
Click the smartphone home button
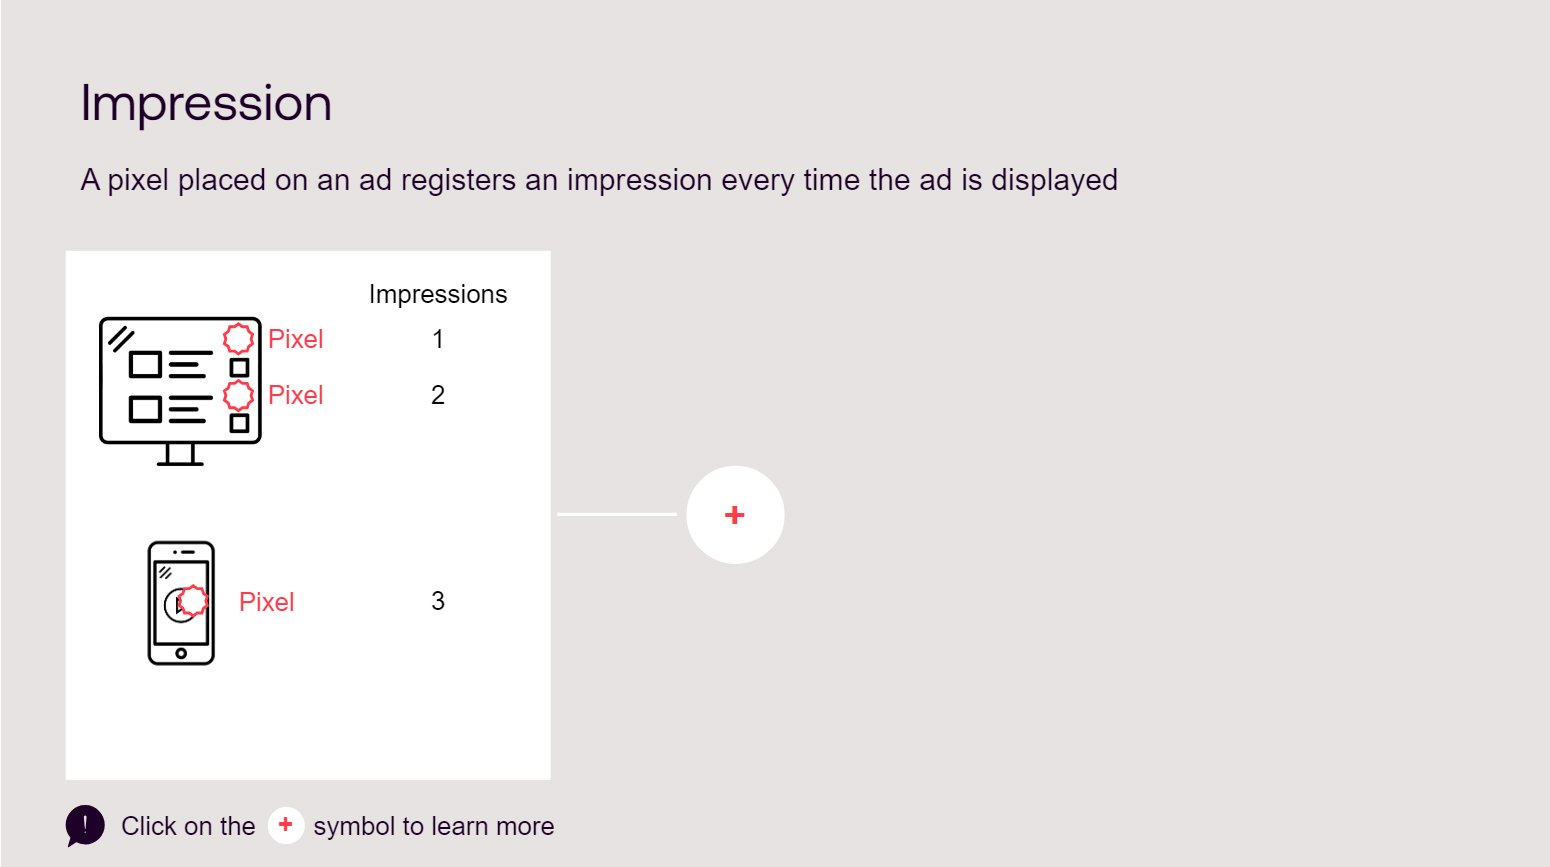click(181, 653)
